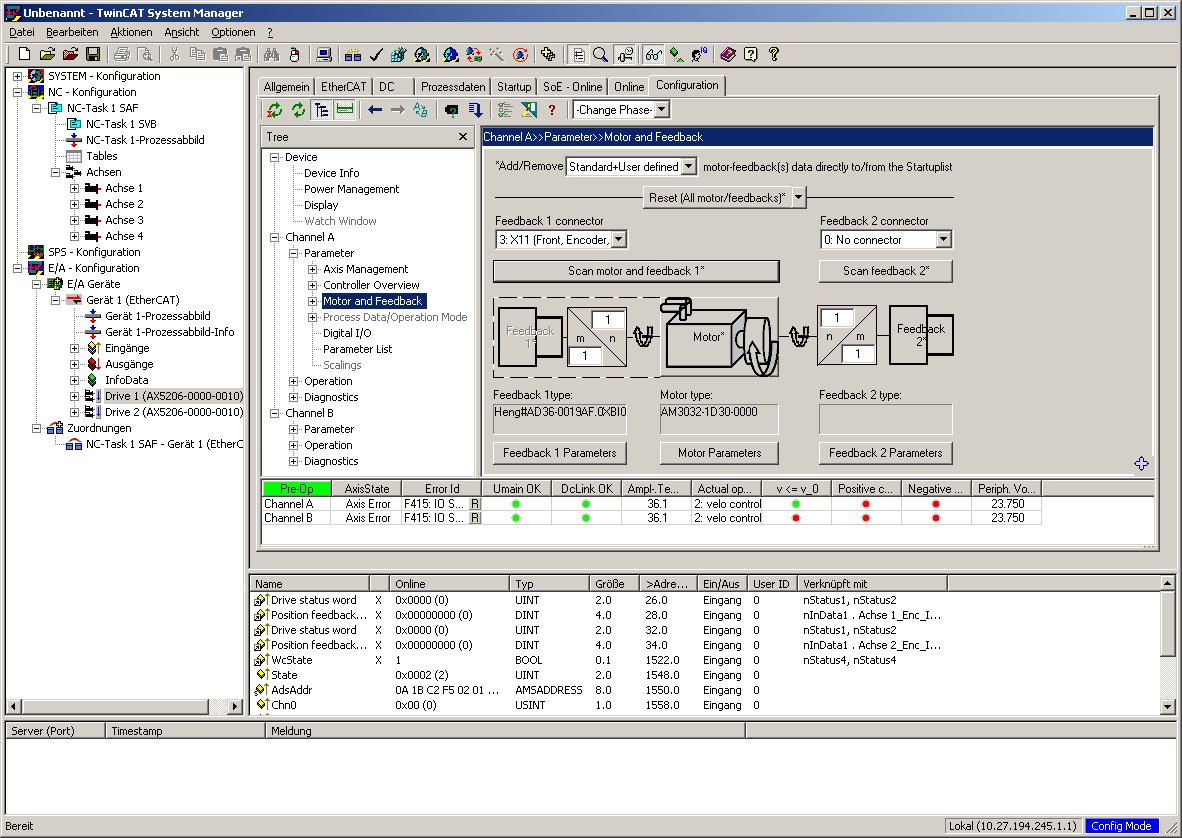Switch to the SoE - Online tab
This screenshot has height=838, width=1182.
click(x=572, y=87)
